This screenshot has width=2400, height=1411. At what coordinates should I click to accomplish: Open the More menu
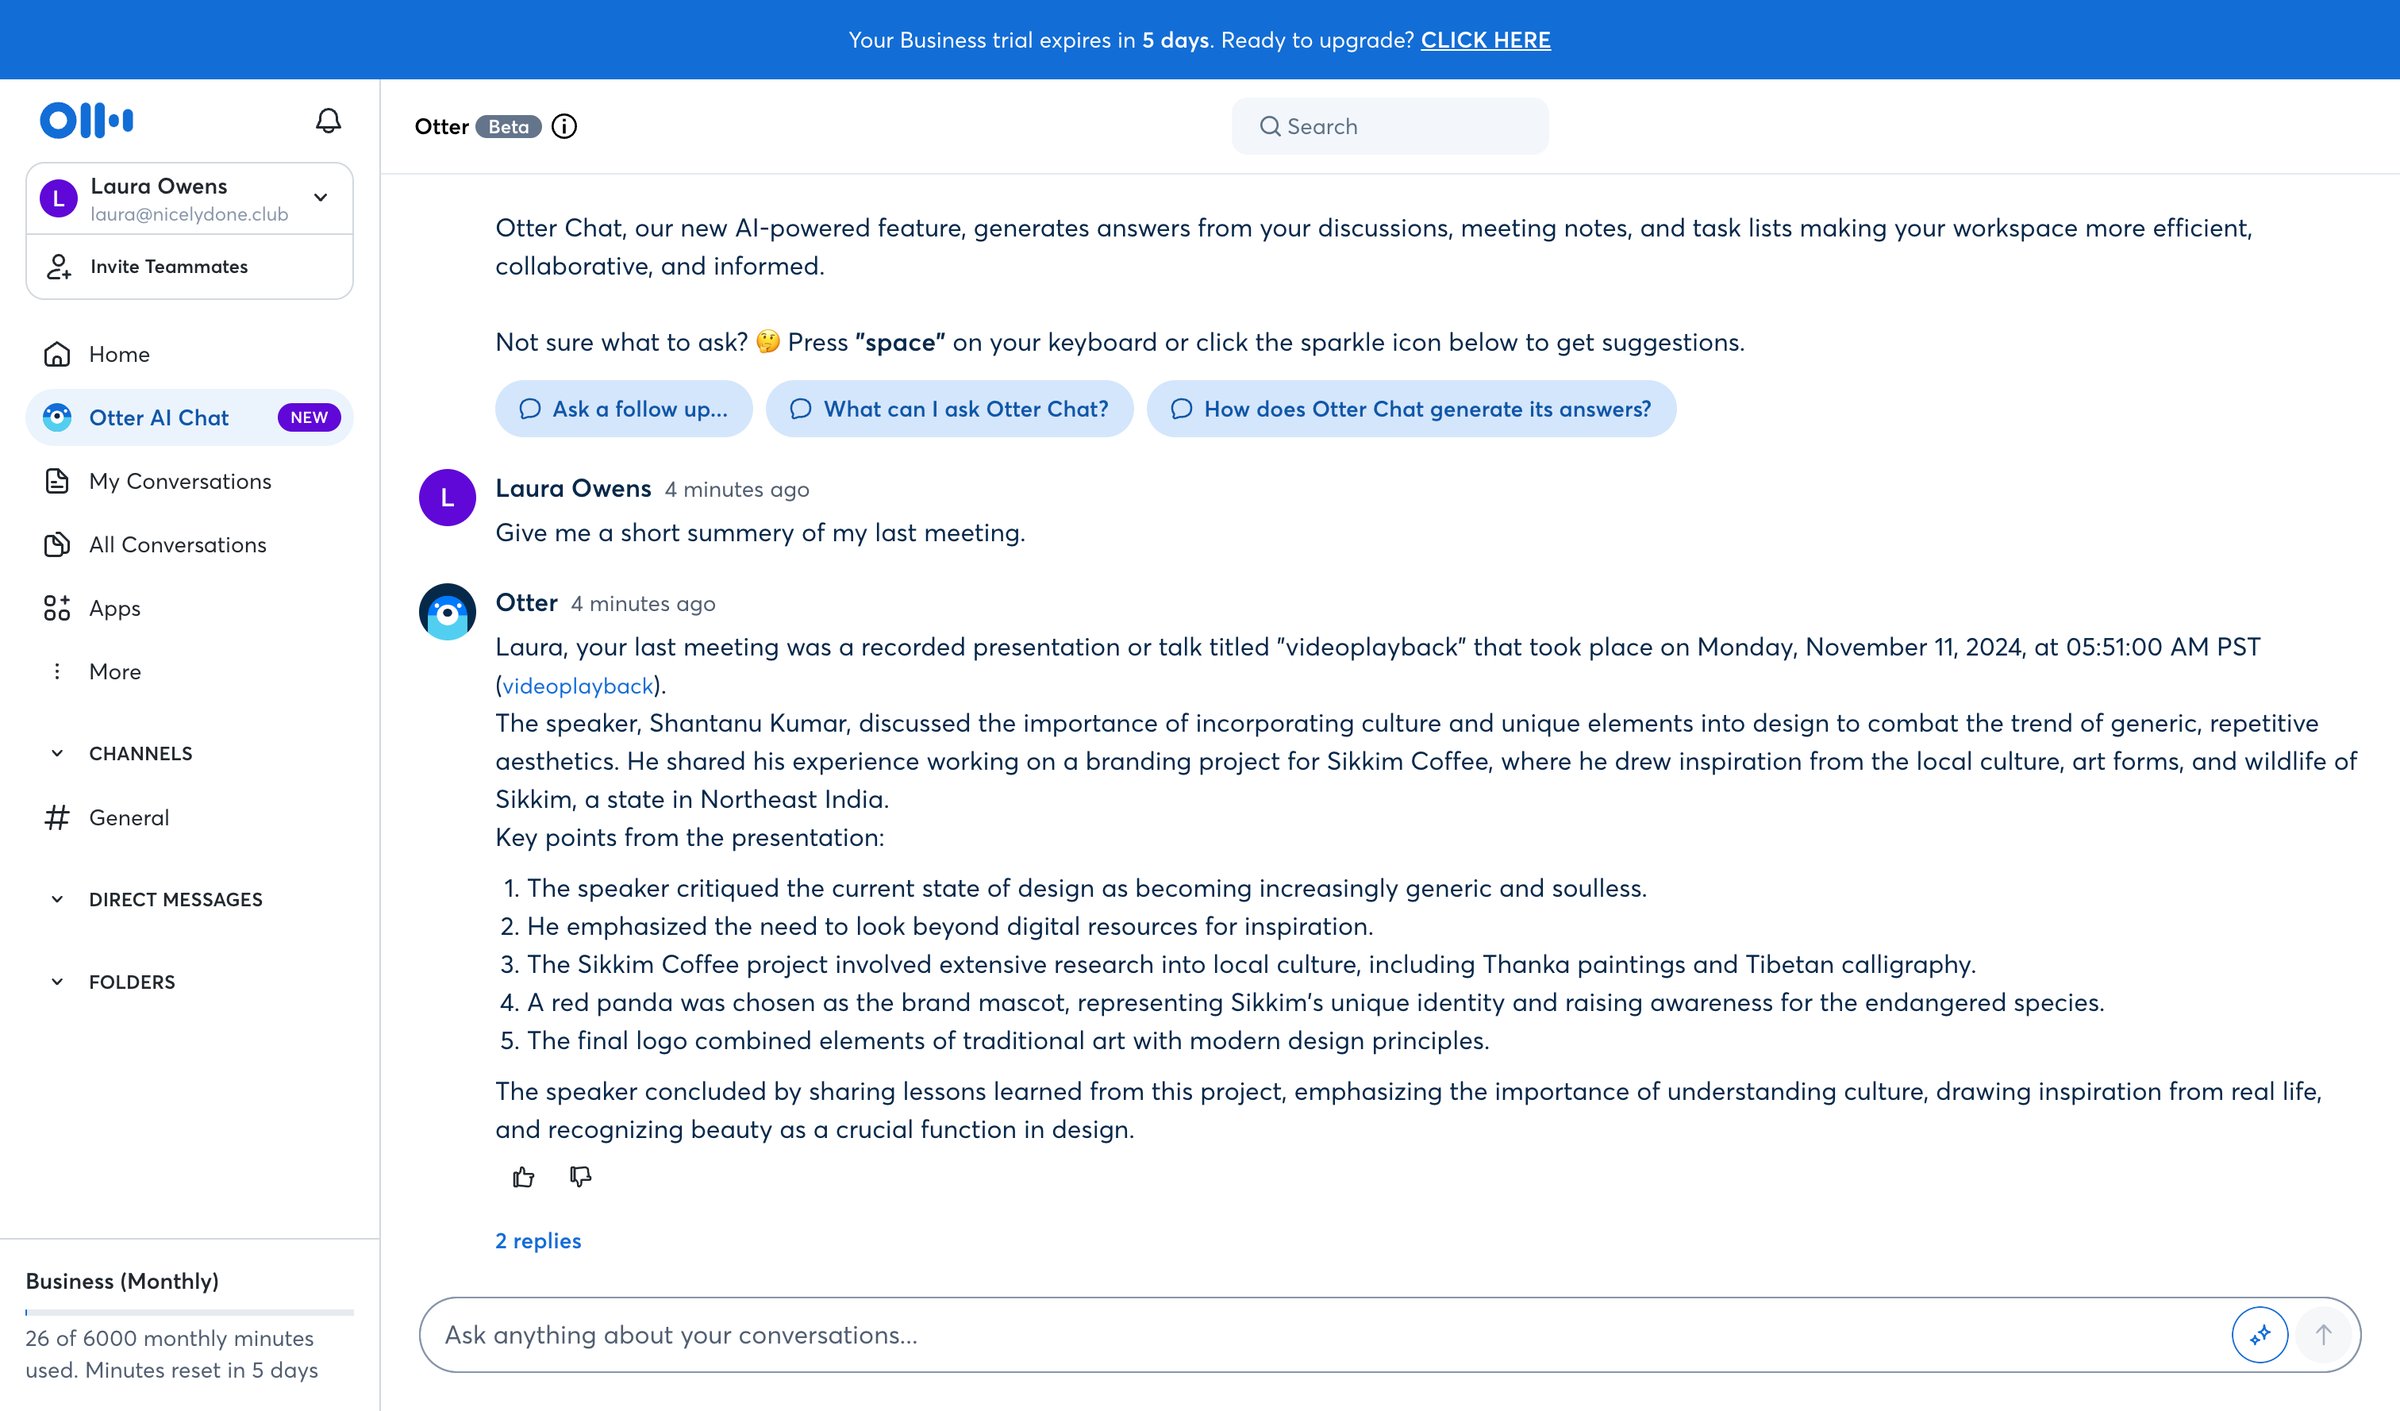point(189,671)
